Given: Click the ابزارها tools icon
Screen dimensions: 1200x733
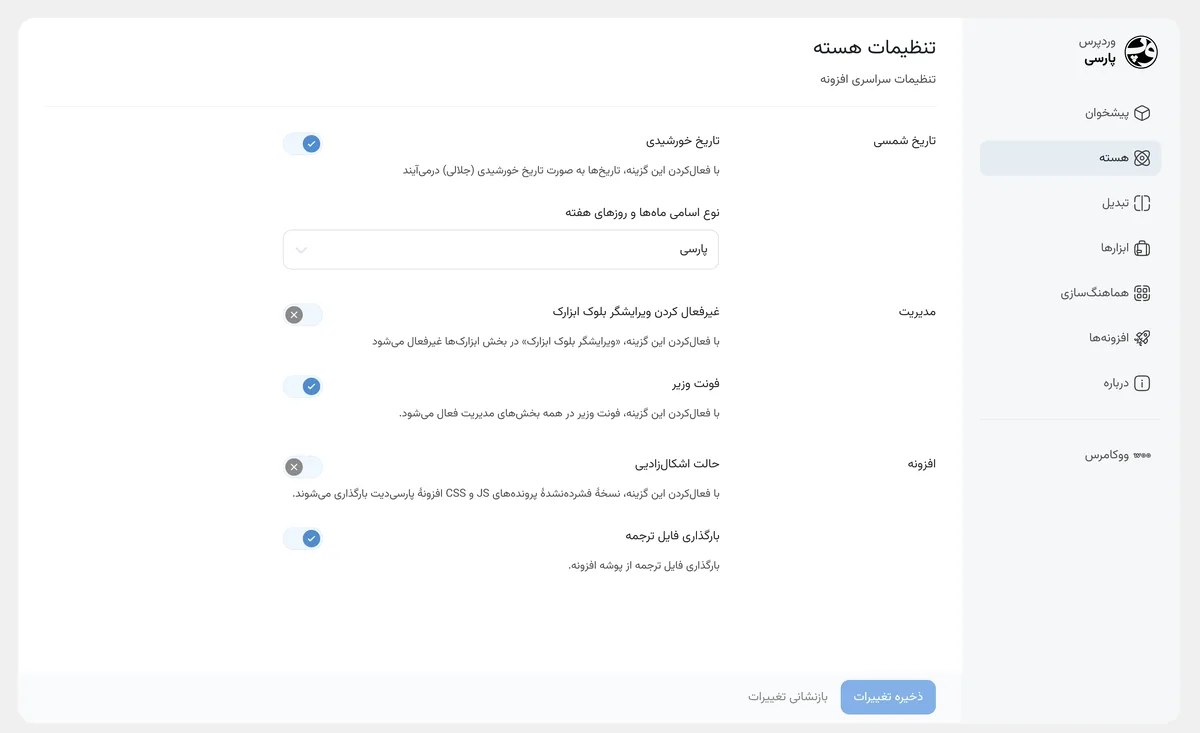Looking at the screenshot, I should (1143, 248).
